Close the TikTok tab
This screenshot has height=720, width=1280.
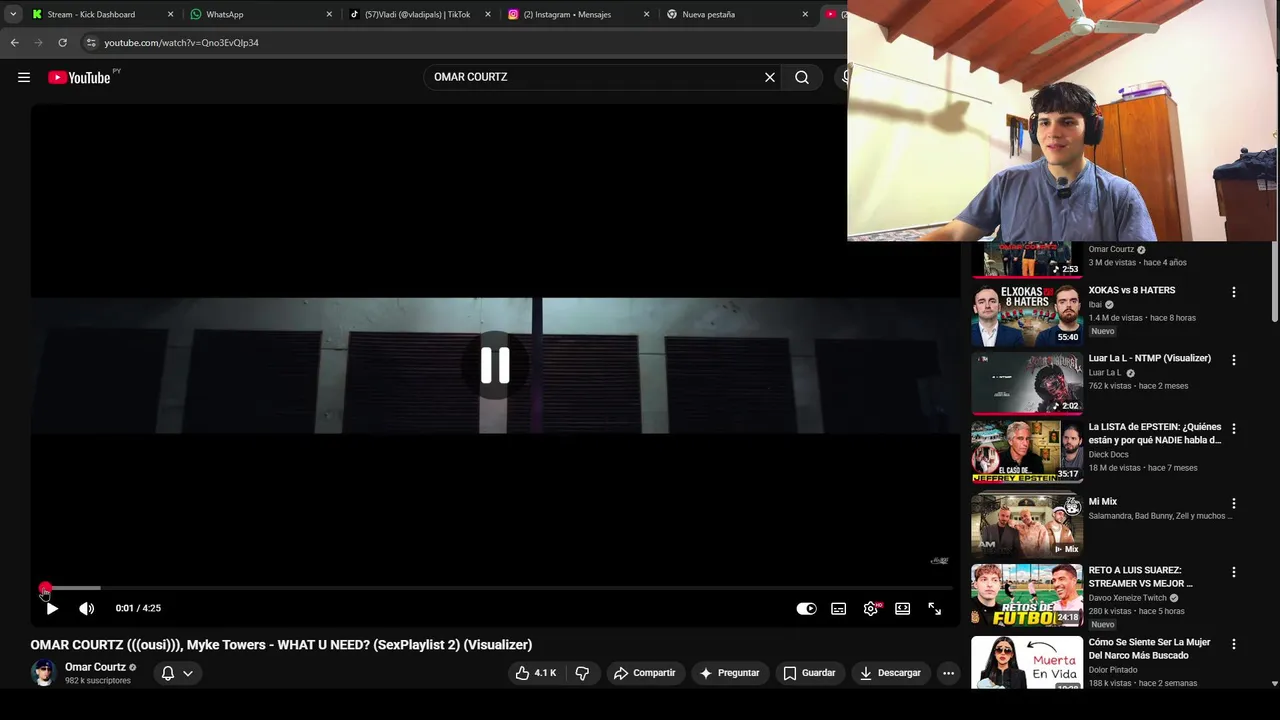(x=488, y=14)
